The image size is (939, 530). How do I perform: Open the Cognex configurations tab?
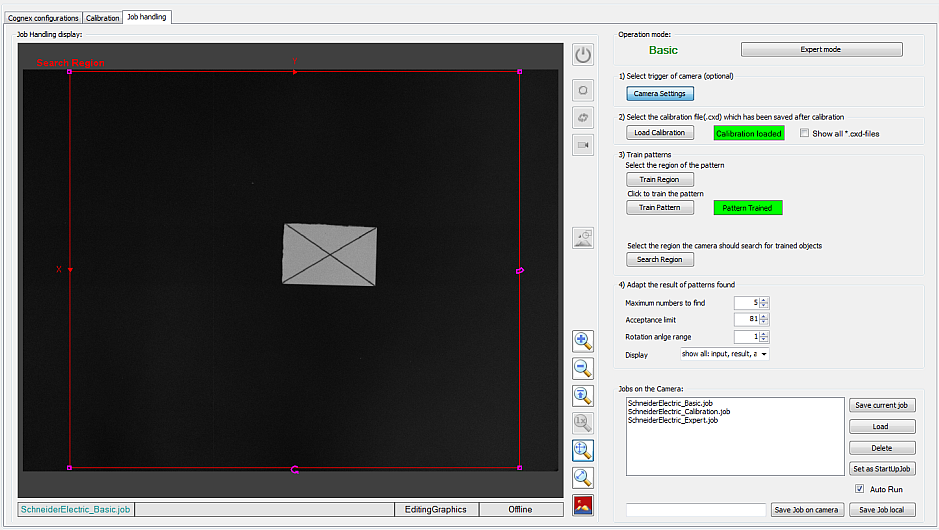[x=43, y=18]
